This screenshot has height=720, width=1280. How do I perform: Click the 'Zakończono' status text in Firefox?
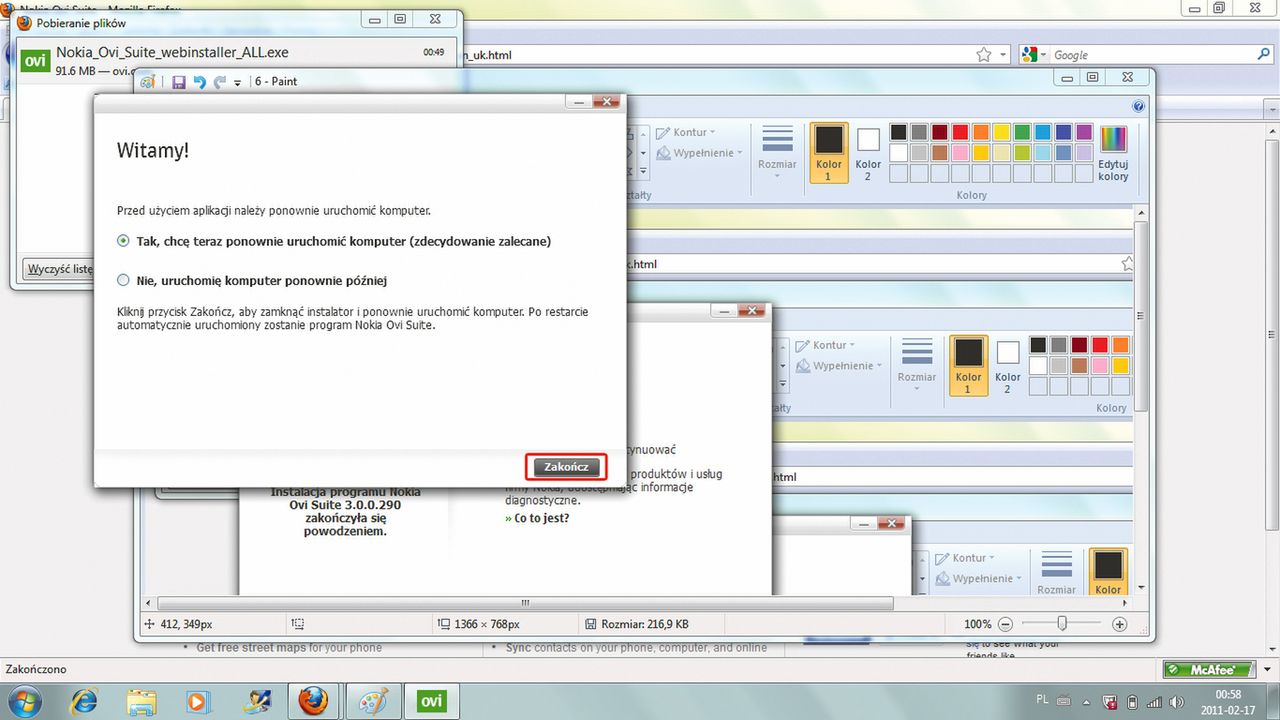coord(36,669)
